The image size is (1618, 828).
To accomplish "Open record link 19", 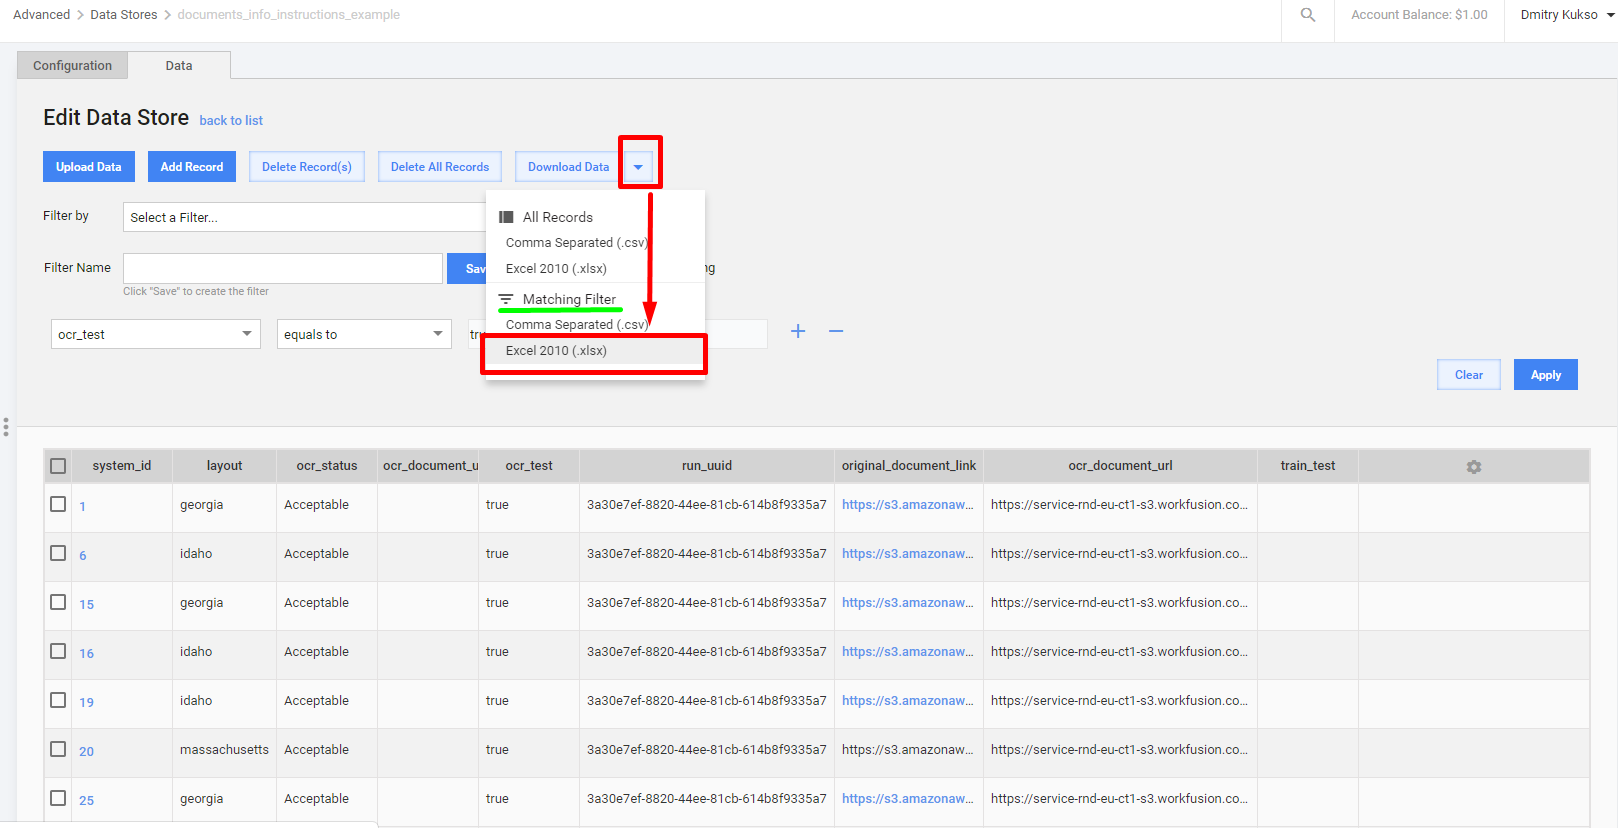I will [86, 702].
